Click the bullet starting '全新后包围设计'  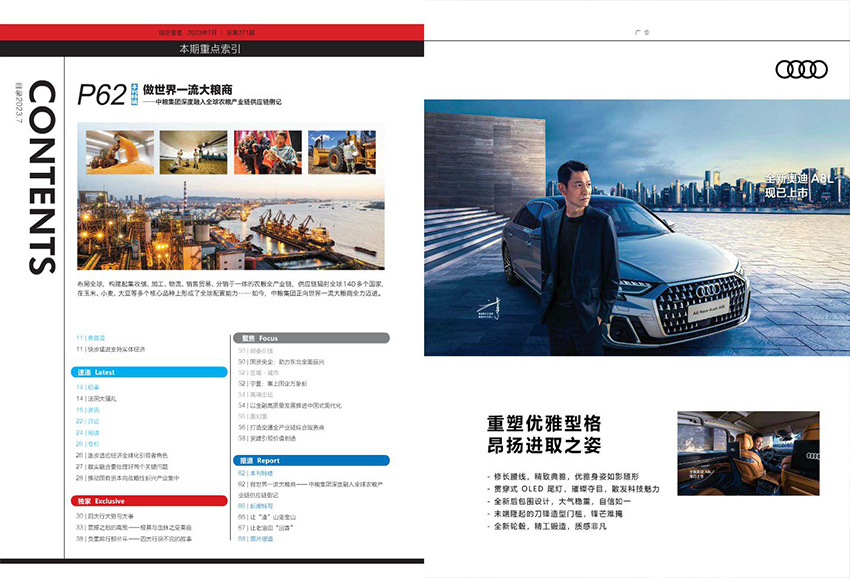(558, 502)
